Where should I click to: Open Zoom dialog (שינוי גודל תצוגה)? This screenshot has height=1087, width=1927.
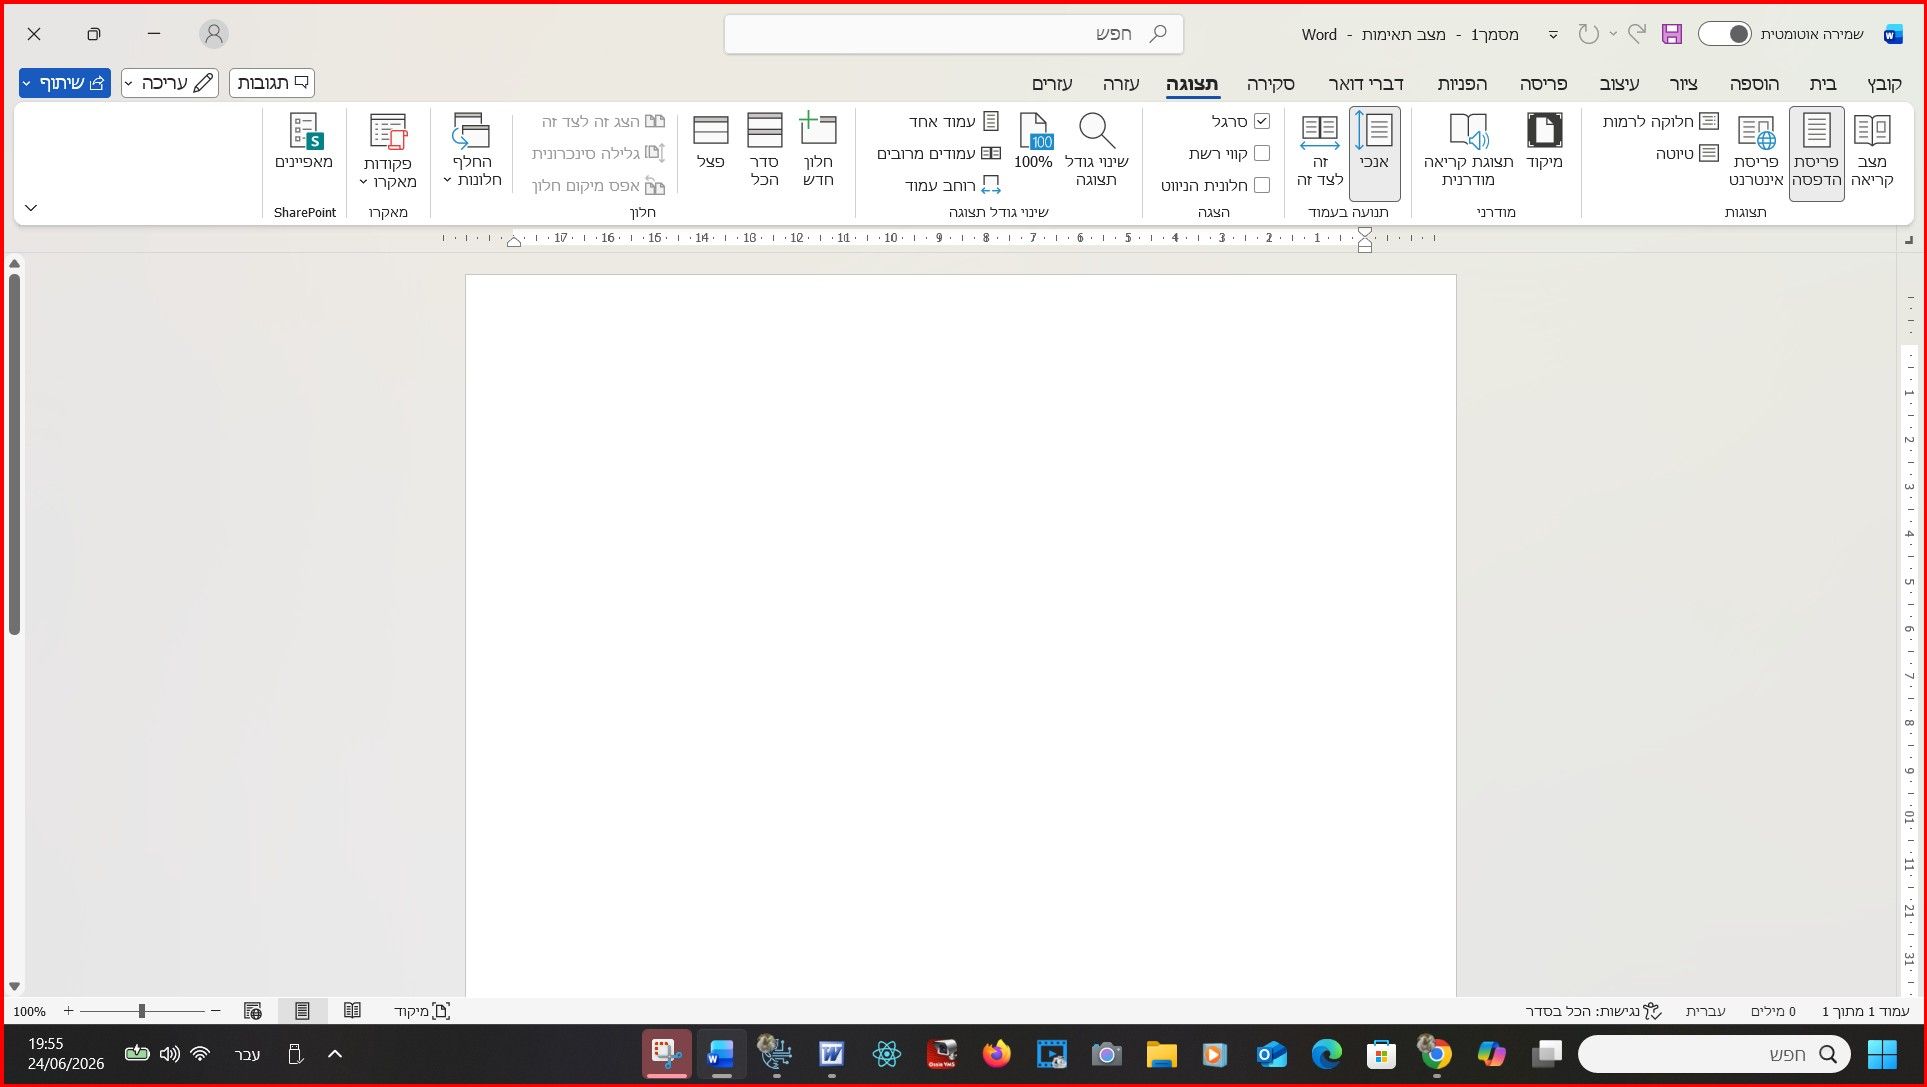pyautogui.click(x=1096, y=150)
